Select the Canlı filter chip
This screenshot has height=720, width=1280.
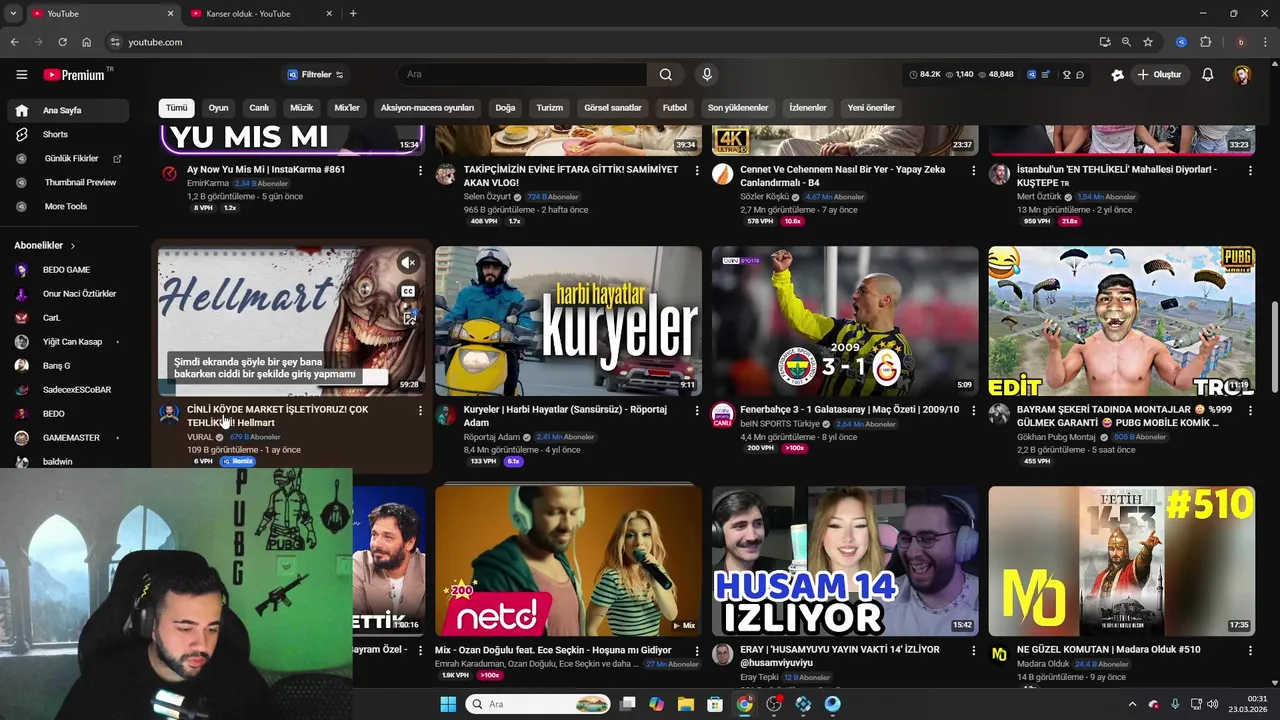point(259,108)
